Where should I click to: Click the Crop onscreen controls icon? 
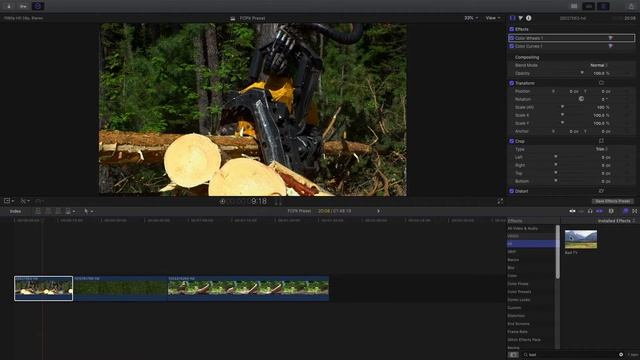click(601, 141)
